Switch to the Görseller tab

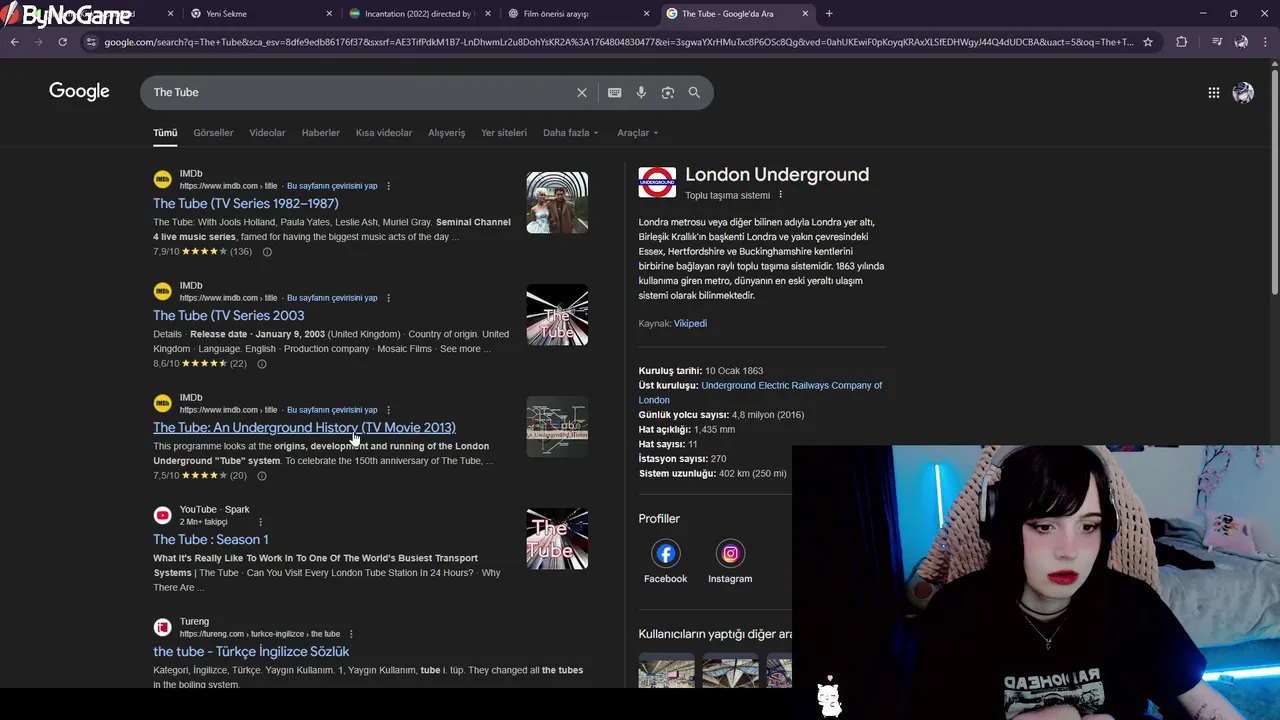(x=213, y=133)
